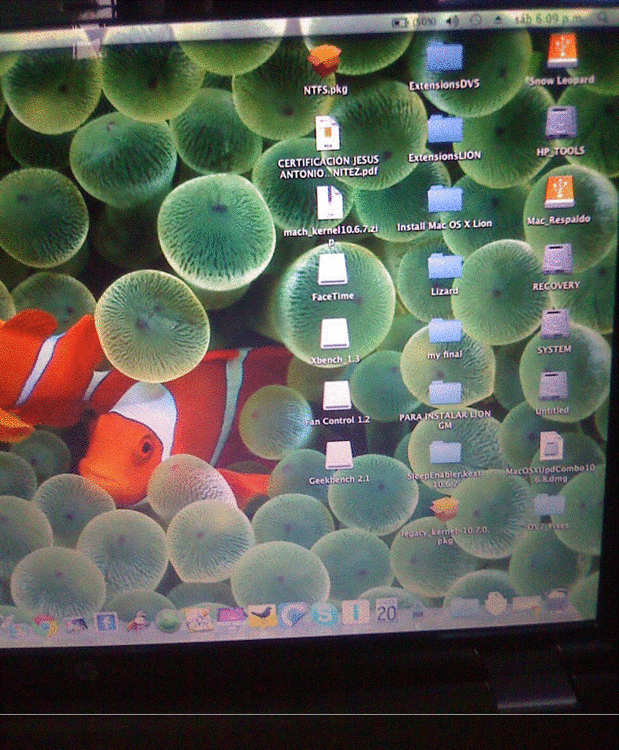The width and height of the screenshot is (619, 750).
Task: Open the Lizard folder
Action: click(x=444, y=266)
